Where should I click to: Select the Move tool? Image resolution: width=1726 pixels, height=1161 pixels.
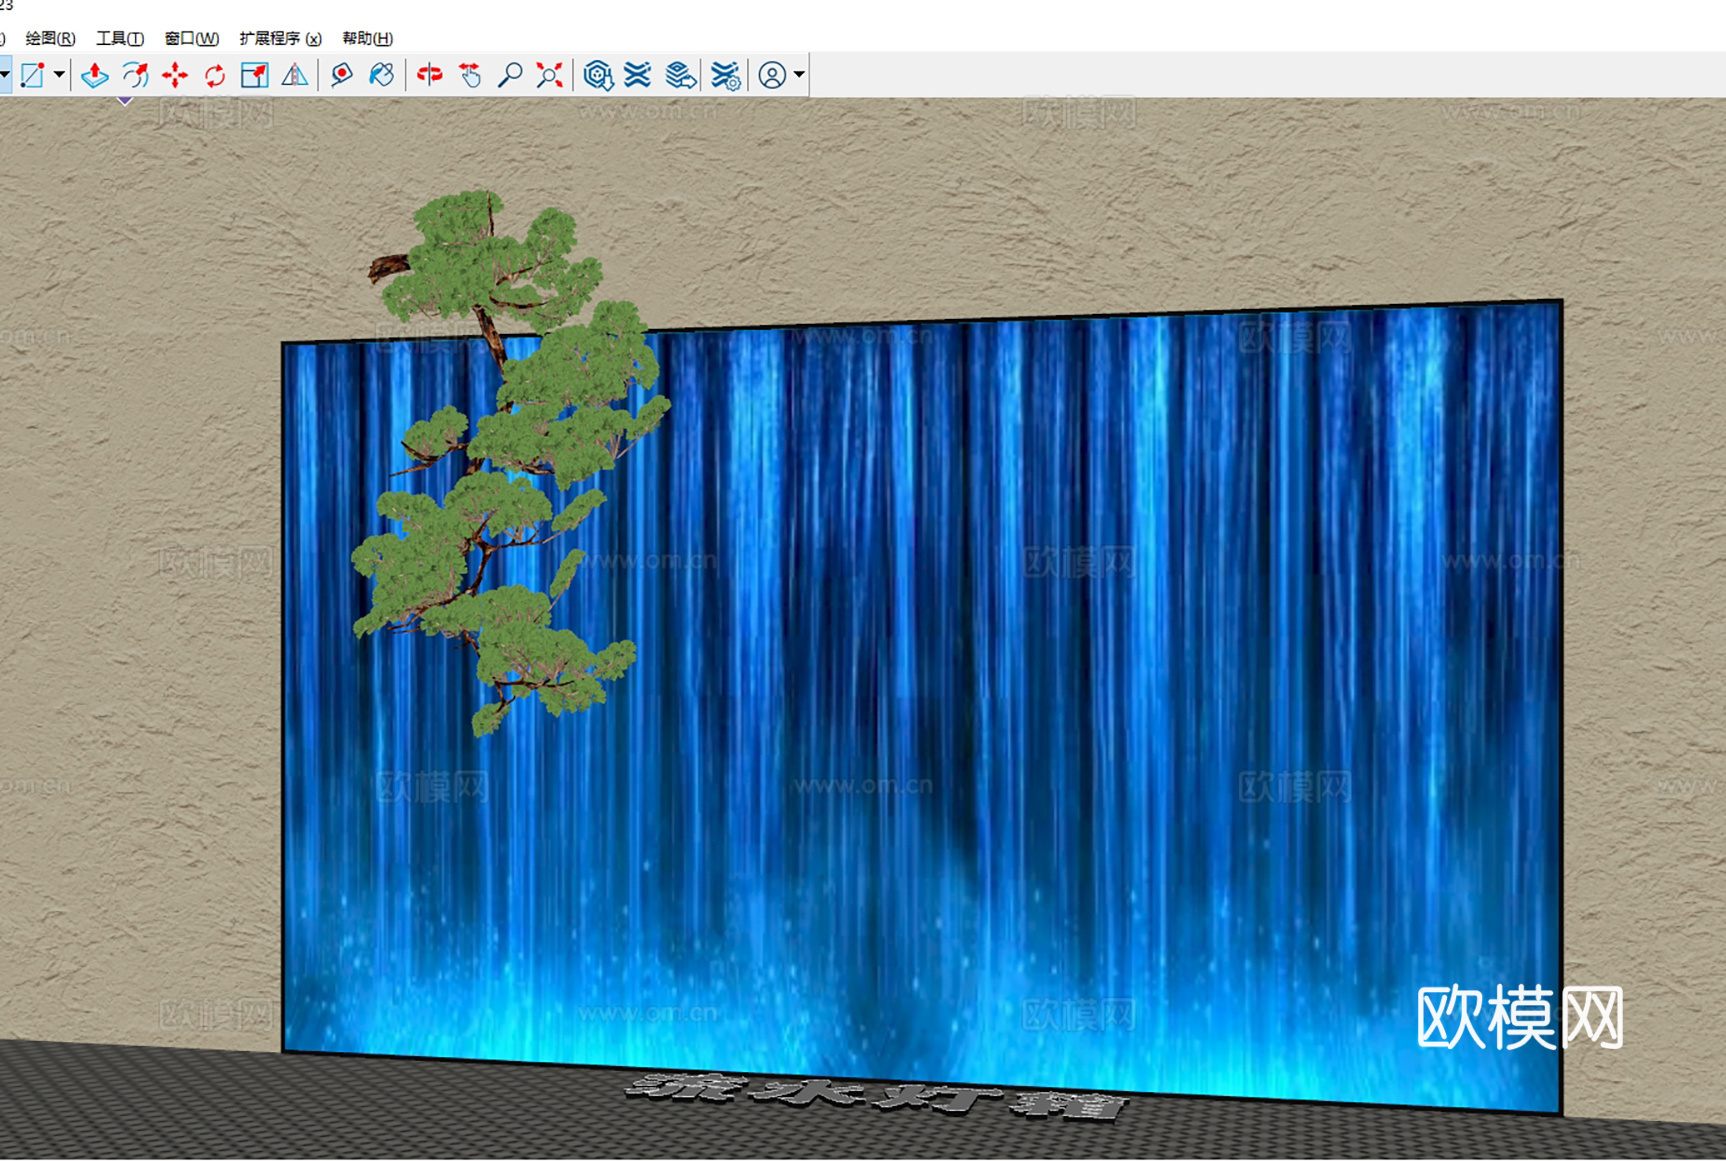(x=175, y=75)
